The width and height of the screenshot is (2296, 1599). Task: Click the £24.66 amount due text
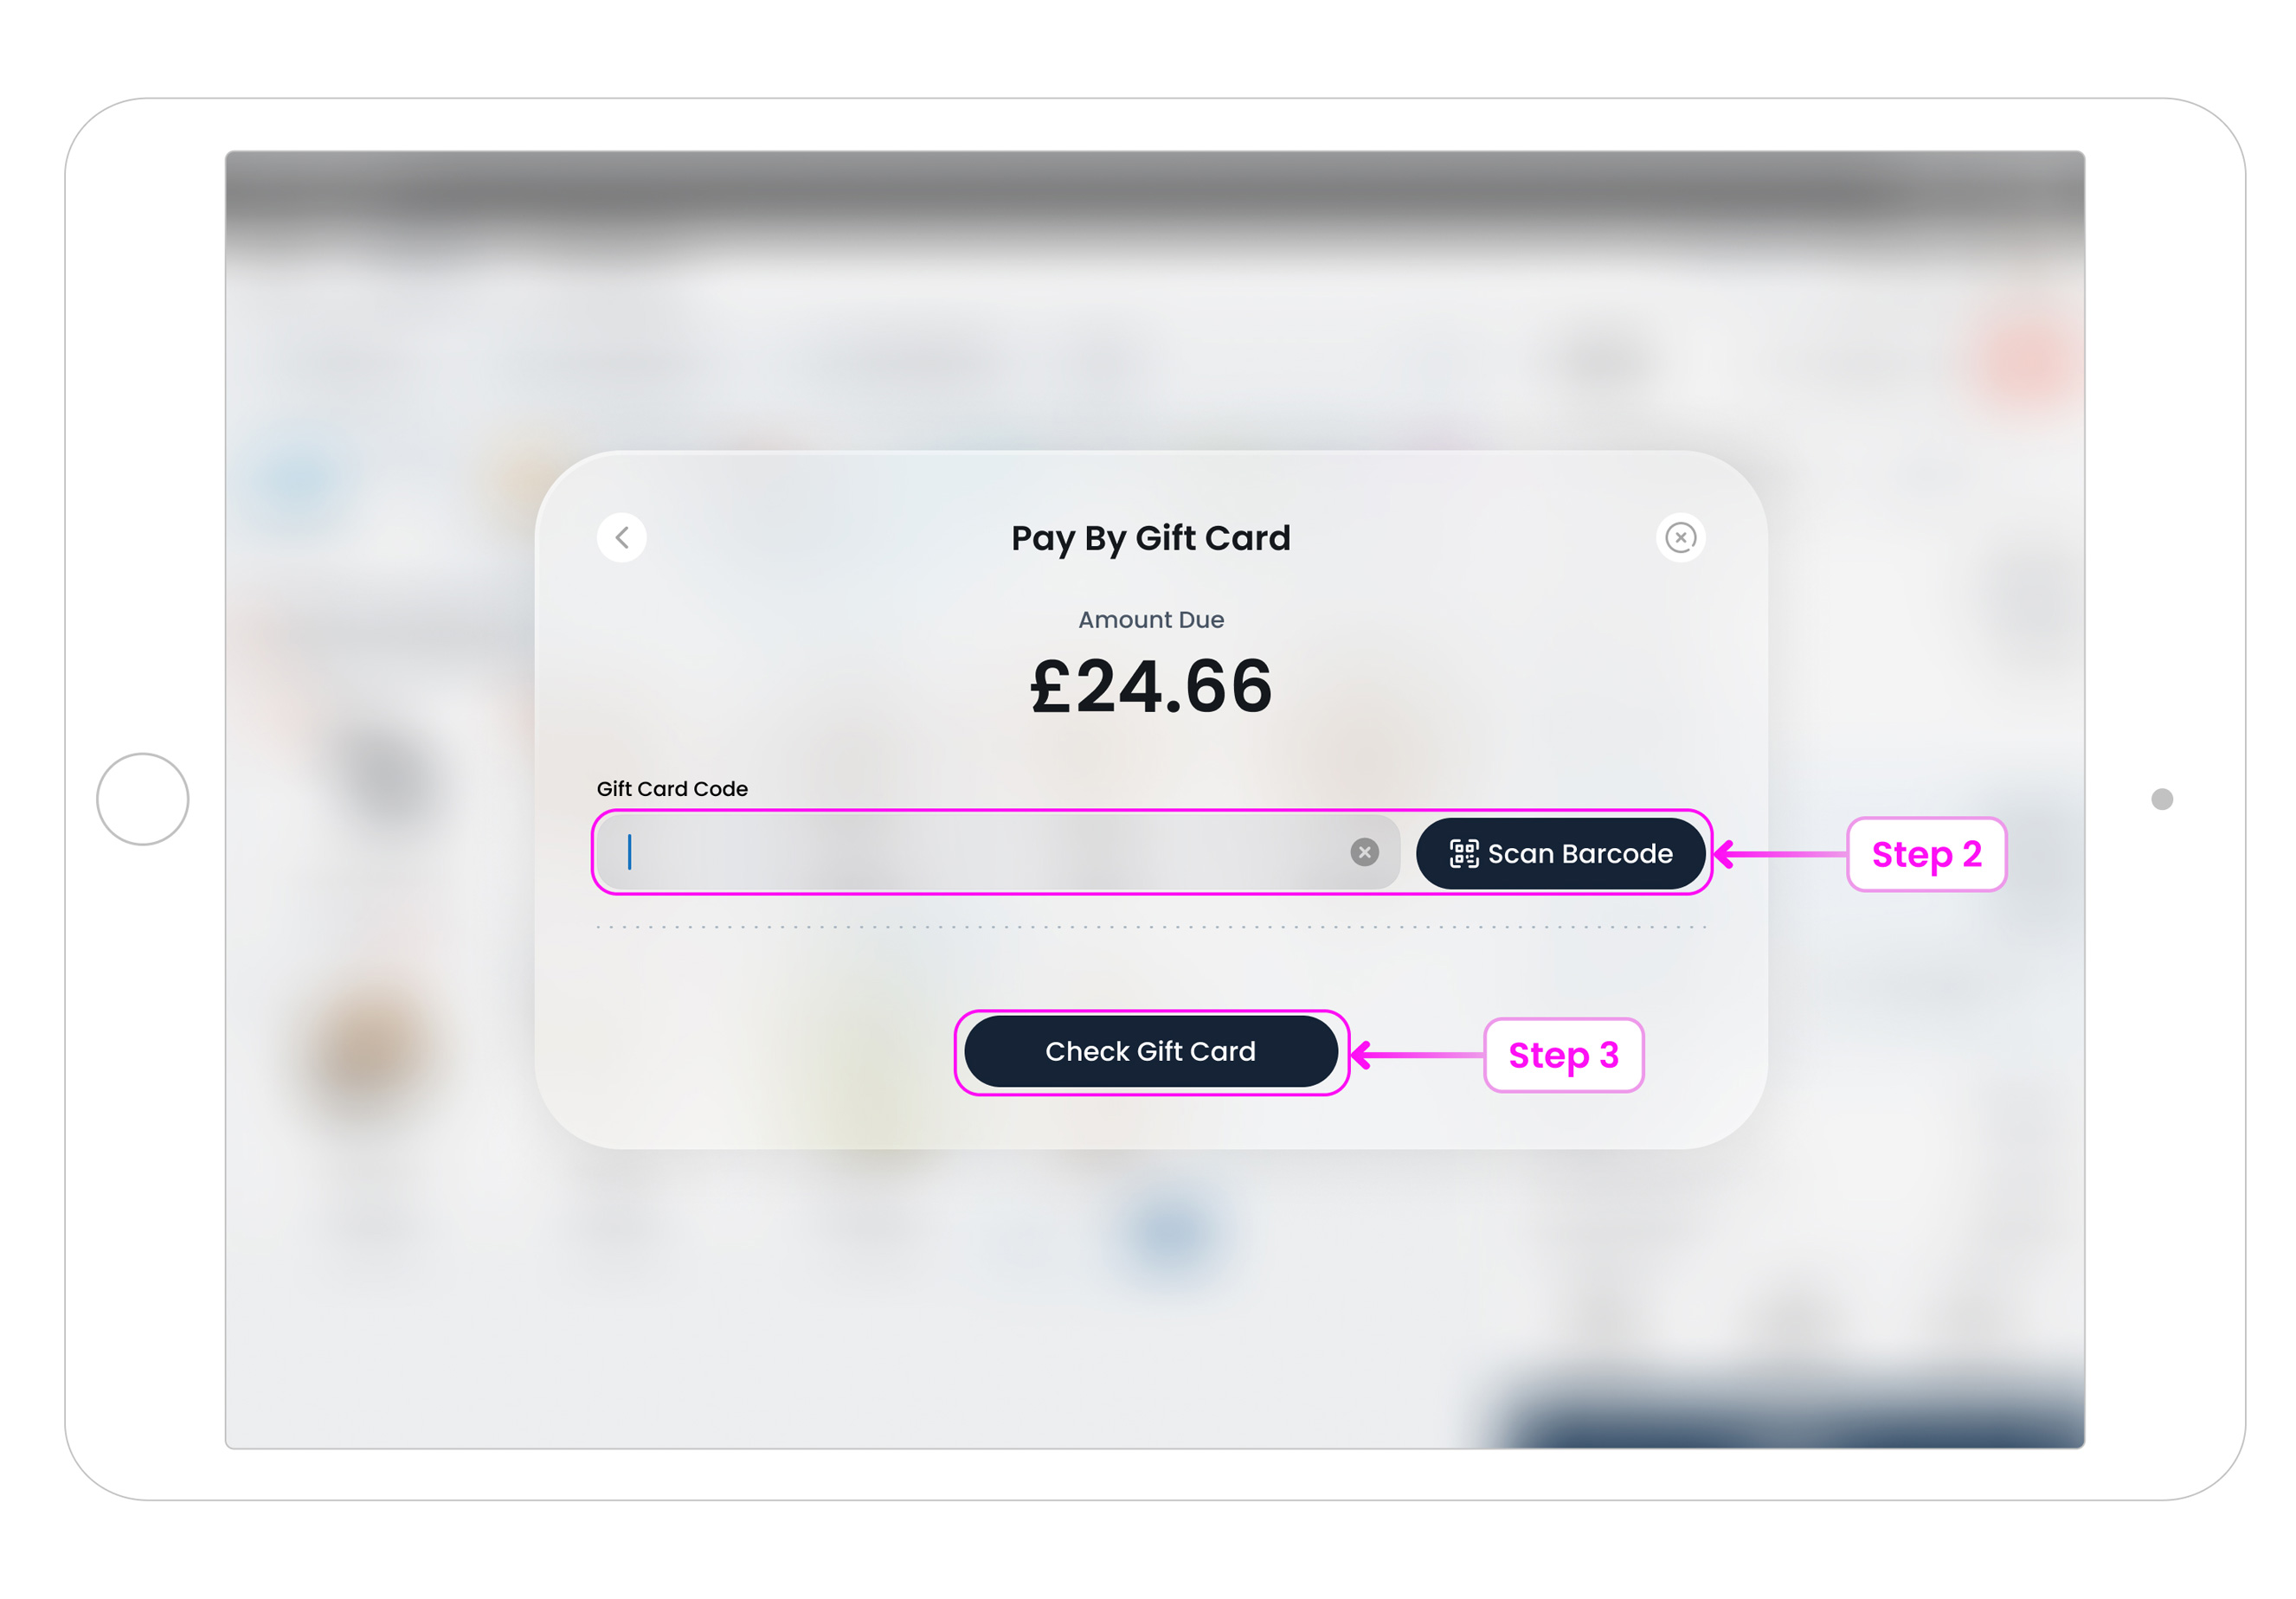tap(1150, 686)
